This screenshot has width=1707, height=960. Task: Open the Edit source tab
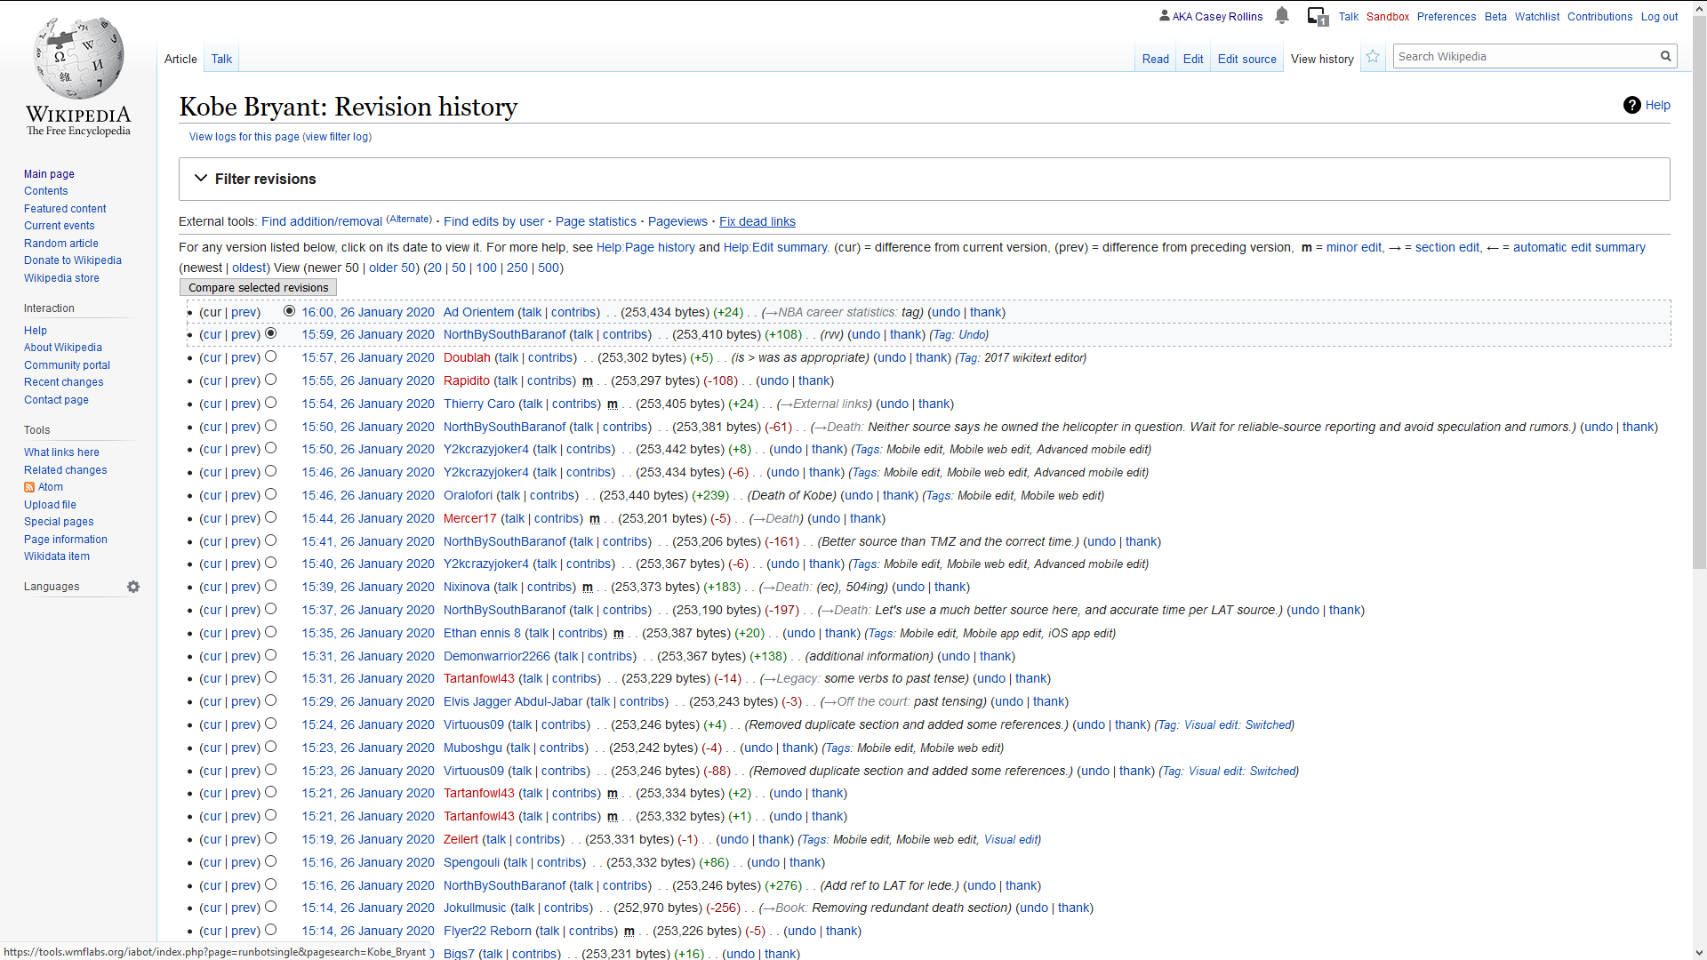coord(1246,59)
